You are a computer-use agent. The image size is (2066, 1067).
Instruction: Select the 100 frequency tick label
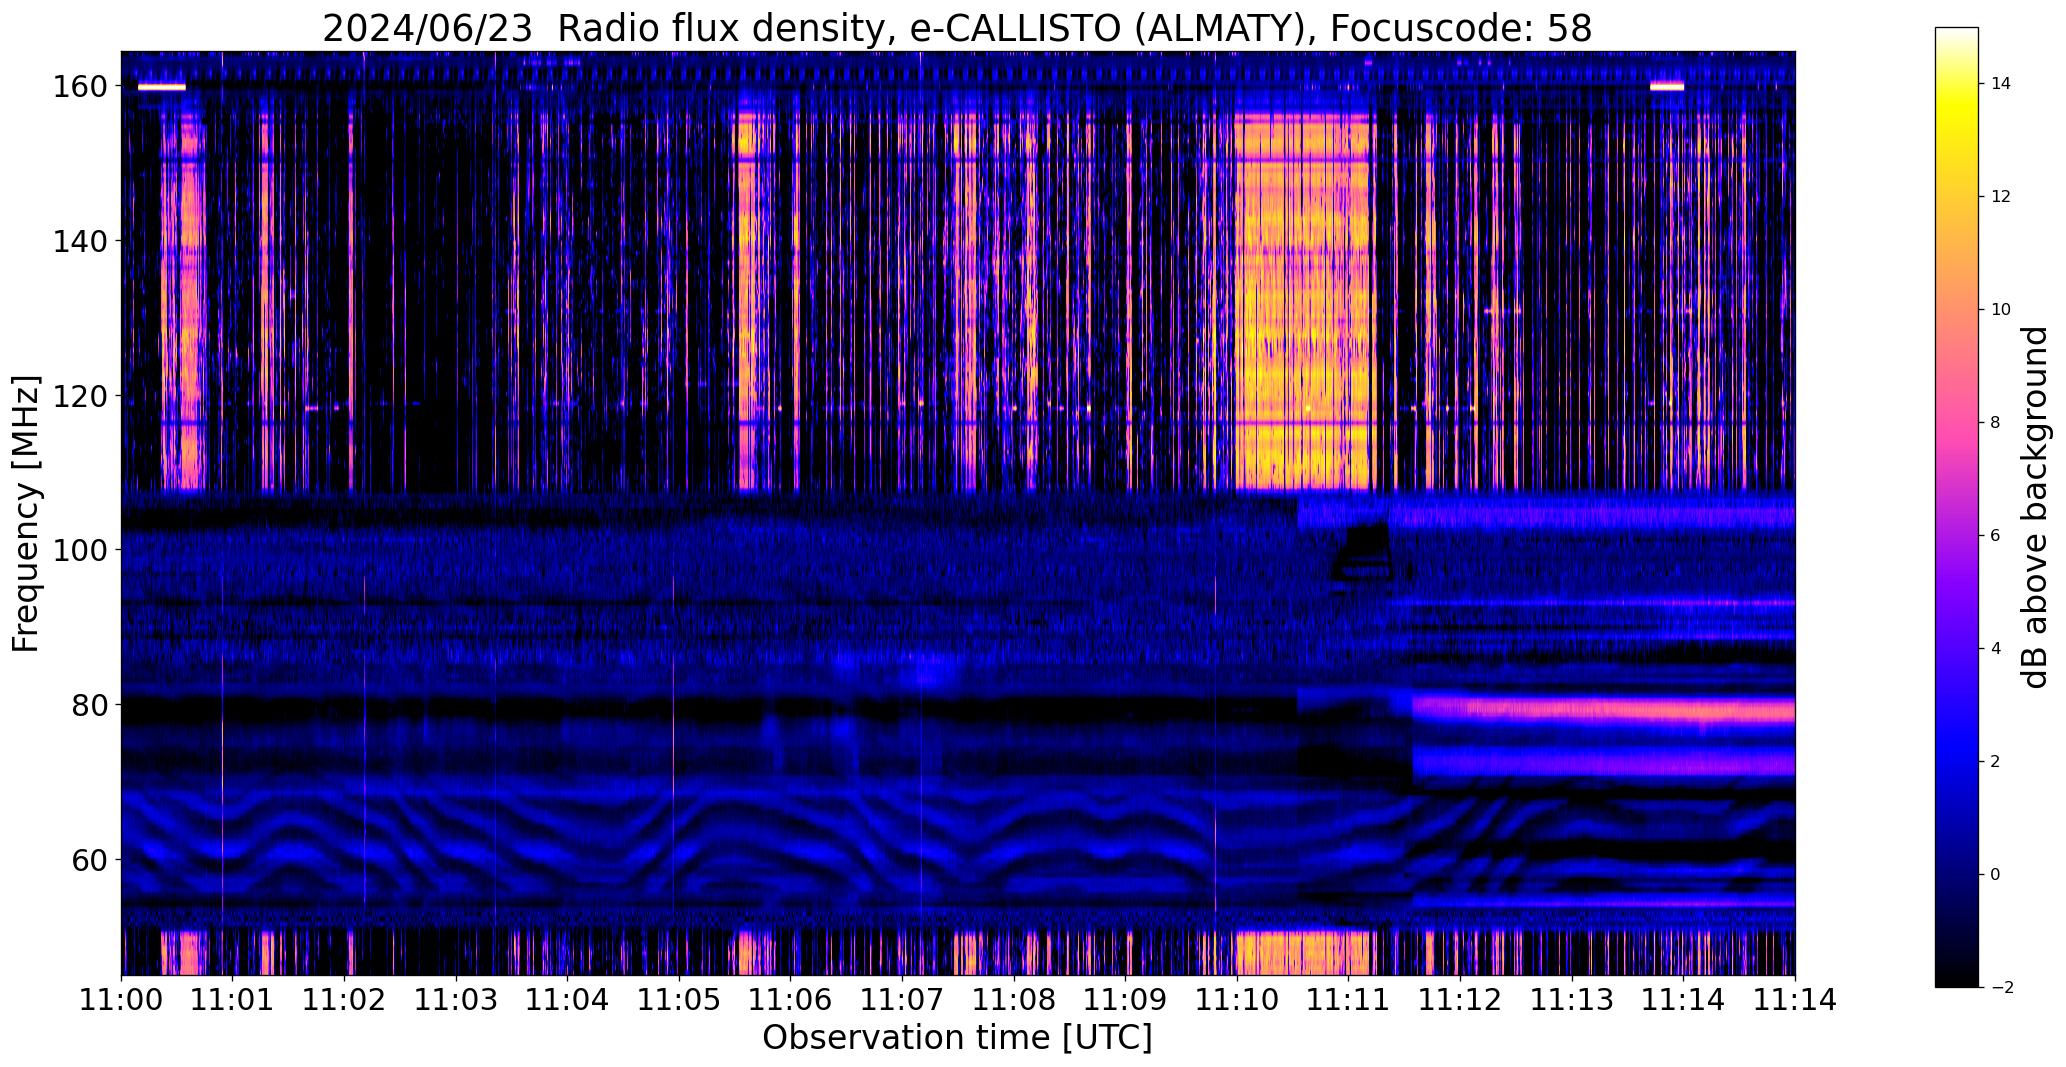(x=81, y=550)
